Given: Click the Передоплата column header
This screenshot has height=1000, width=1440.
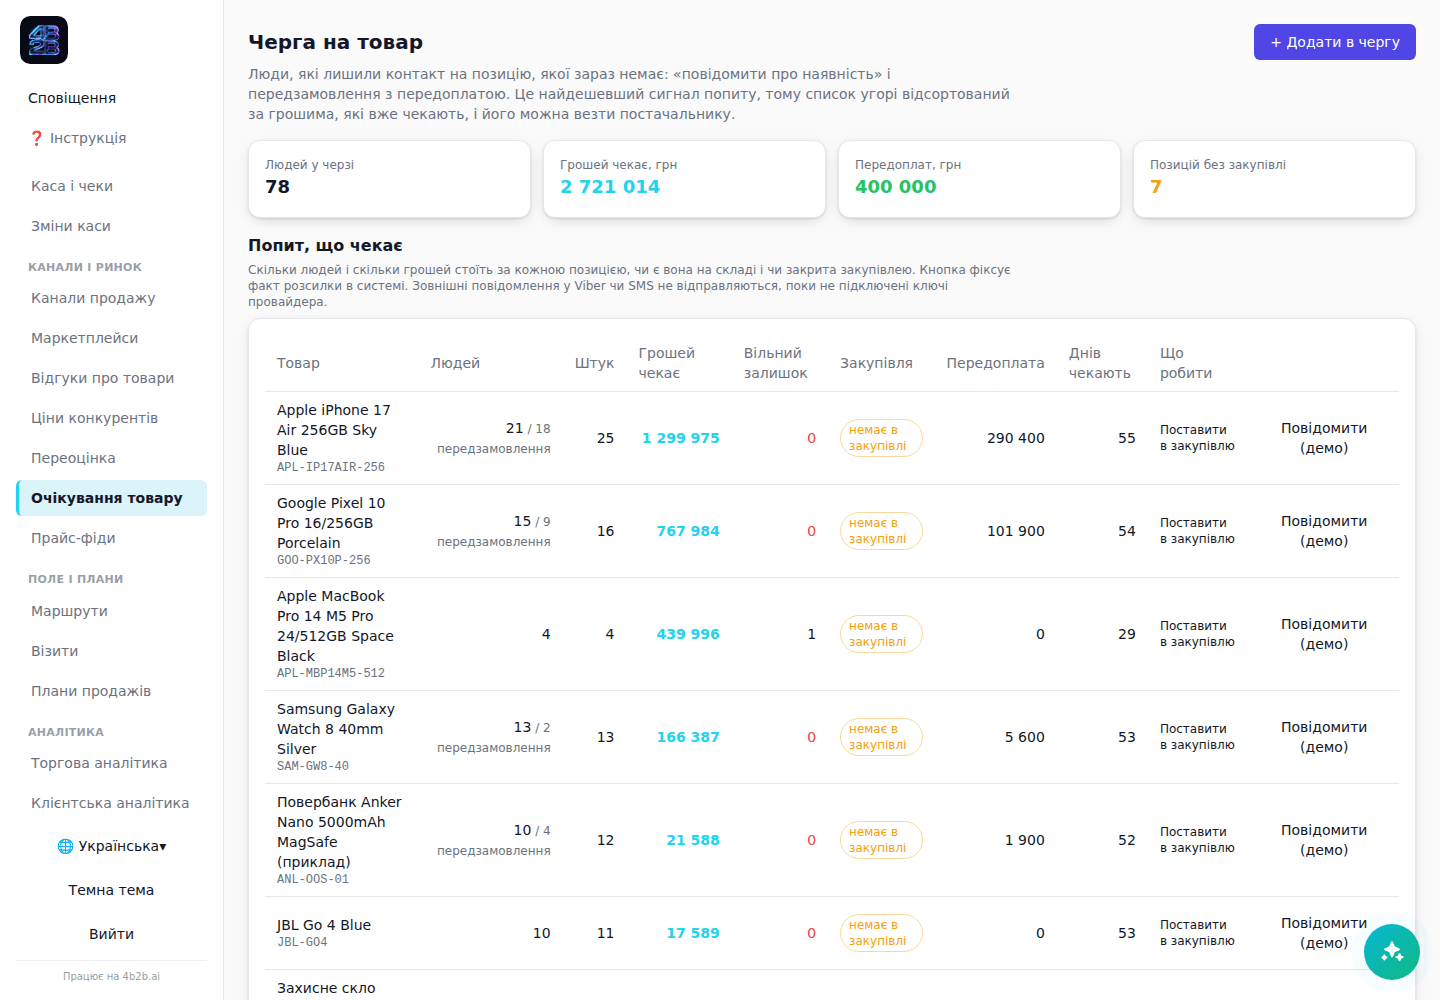Looking at the screenshot, I should 995,363.
